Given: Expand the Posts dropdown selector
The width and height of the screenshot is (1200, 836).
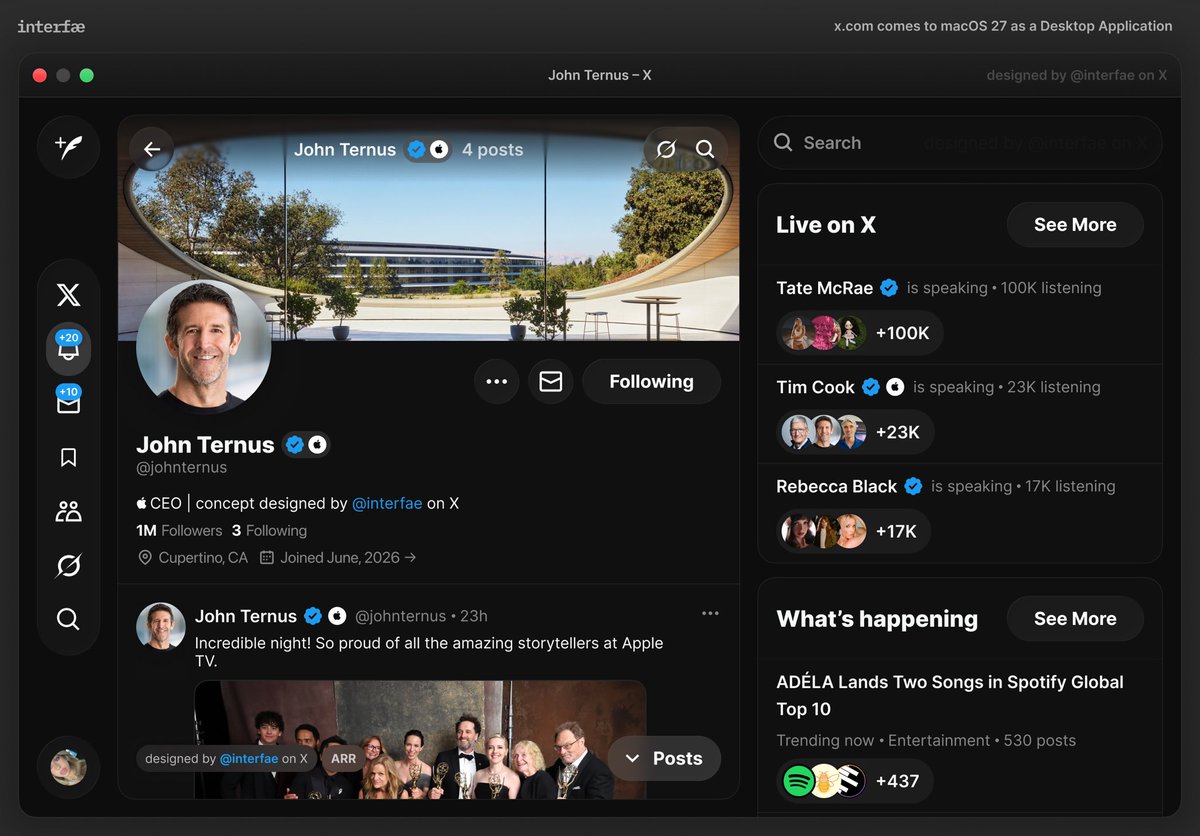Looking at the screenshot, I should (664, 758).
